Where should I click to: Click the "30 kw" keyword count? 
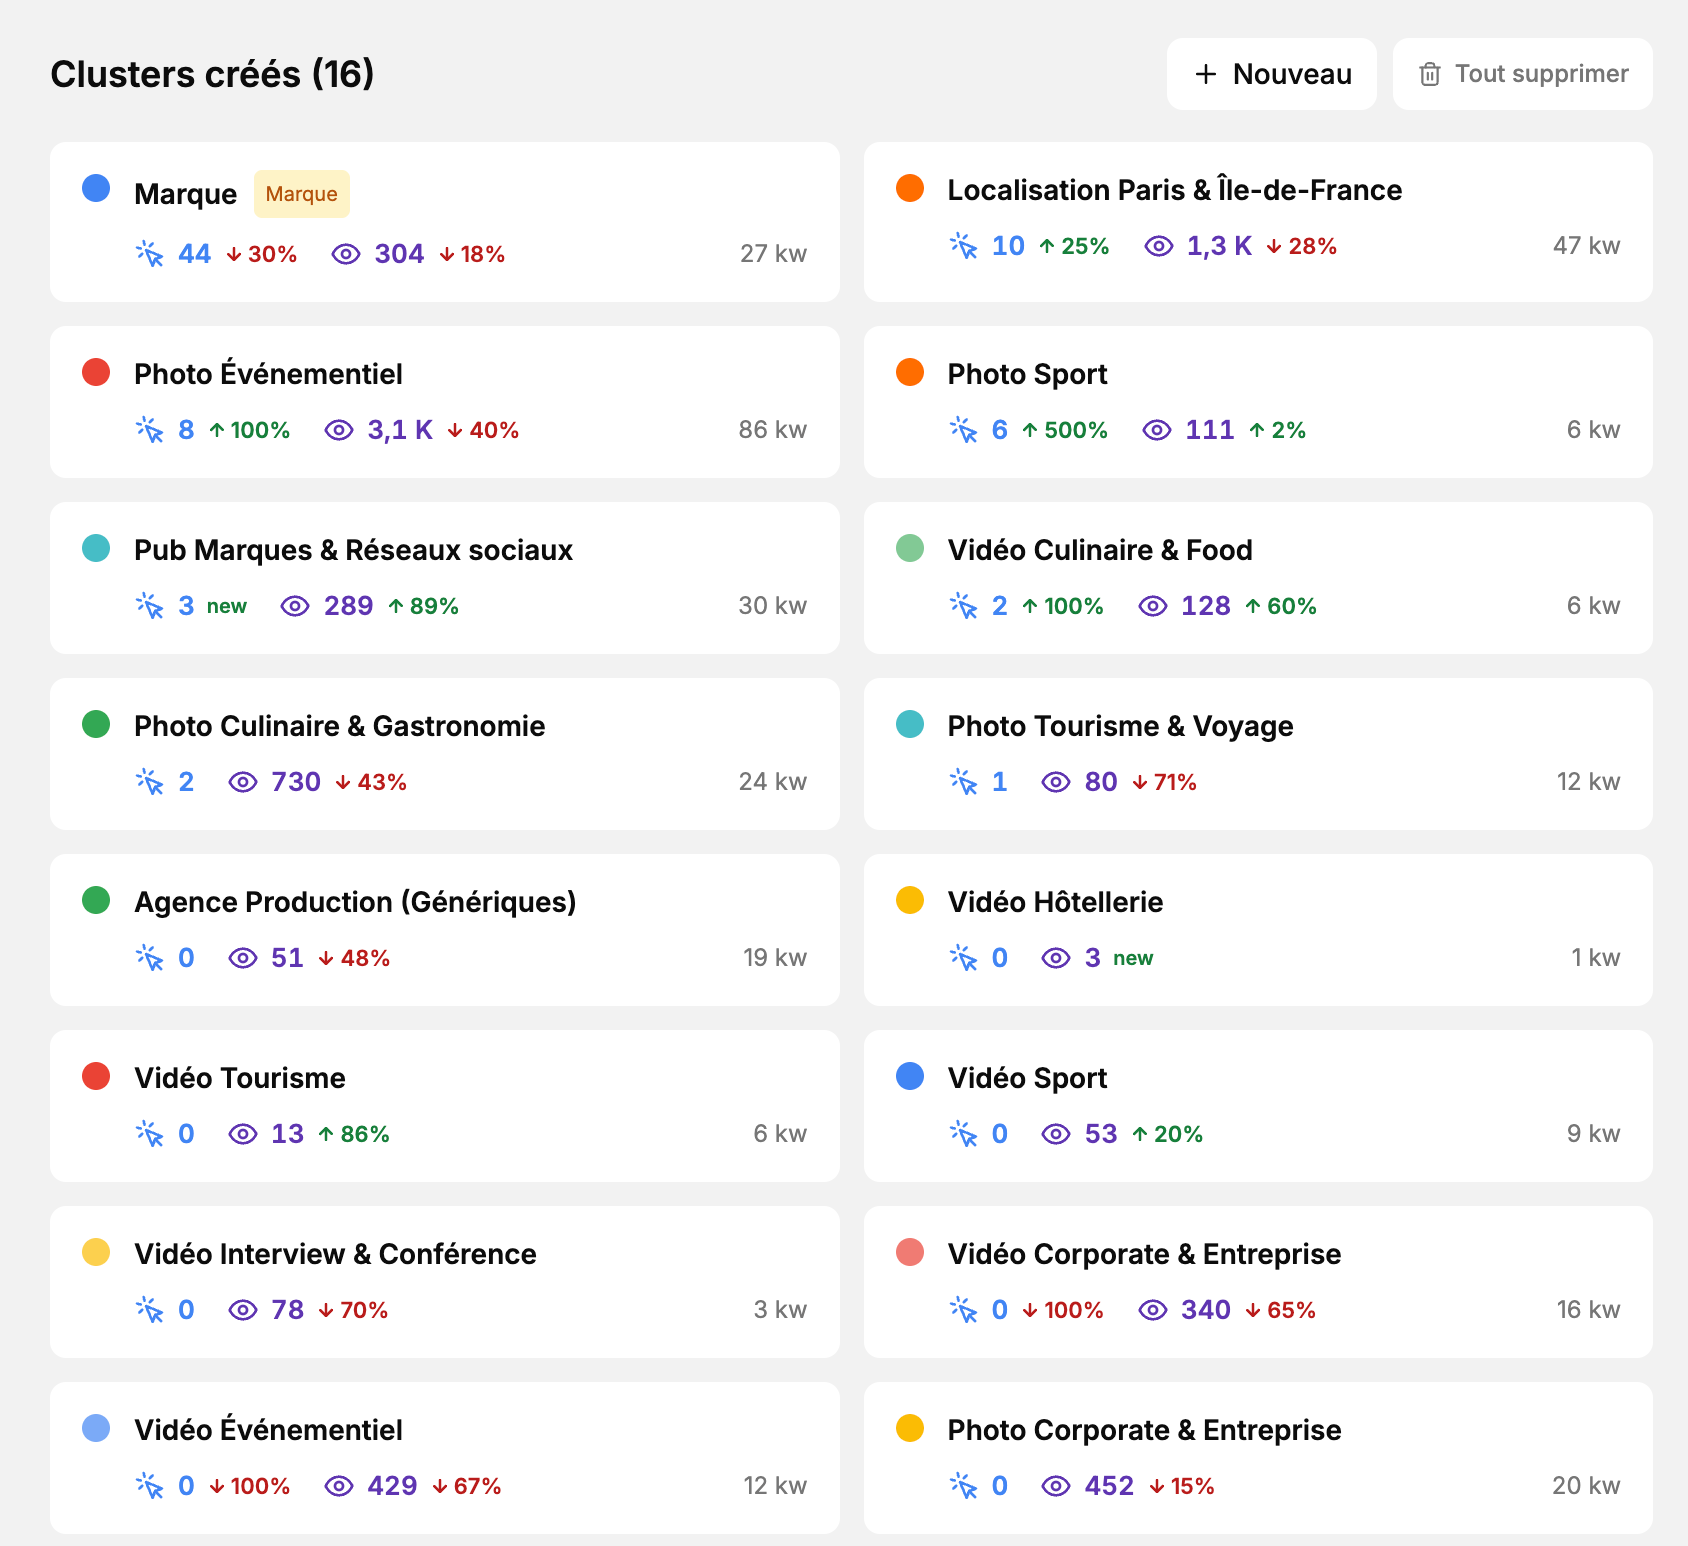coord(773,606)
